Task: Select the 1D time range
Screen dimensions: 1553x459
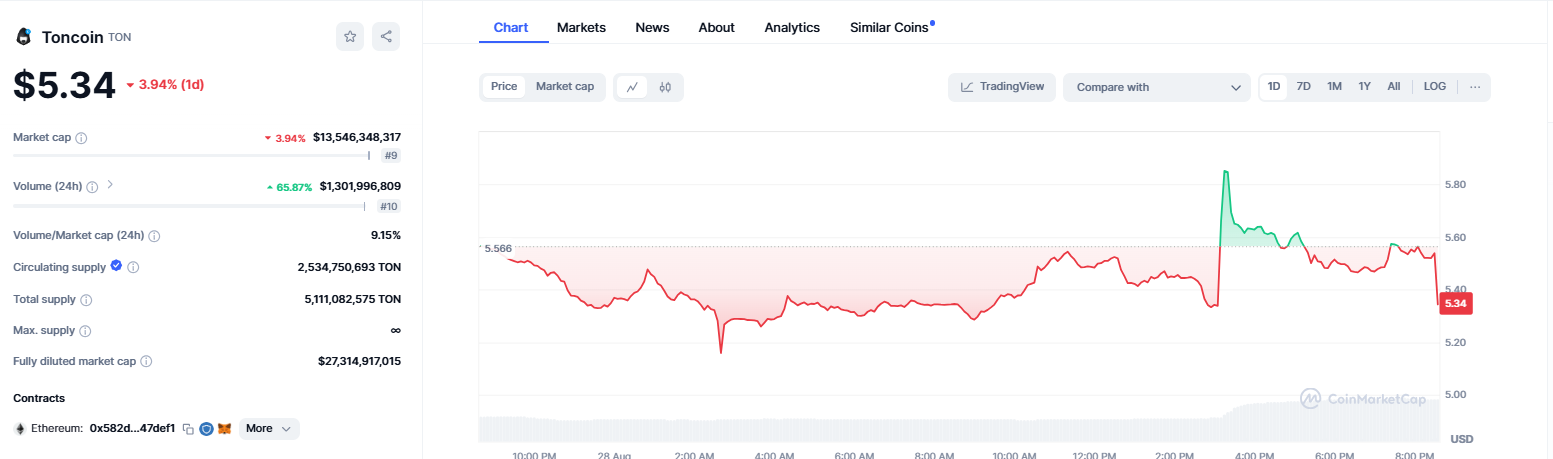Action: [x=1274, y=87]
